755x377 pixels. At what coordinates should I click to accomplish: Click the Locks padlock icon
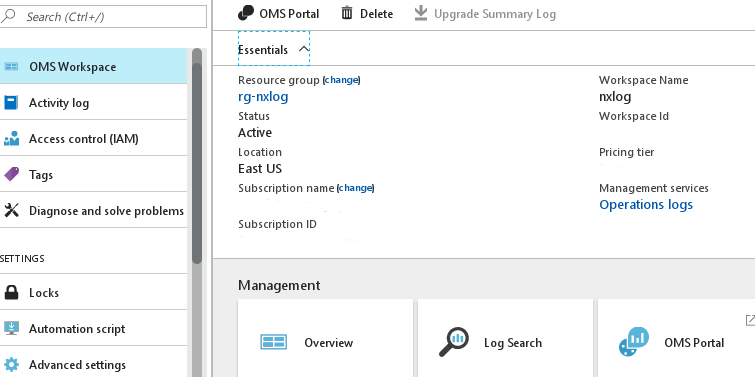tap(11, 292)
